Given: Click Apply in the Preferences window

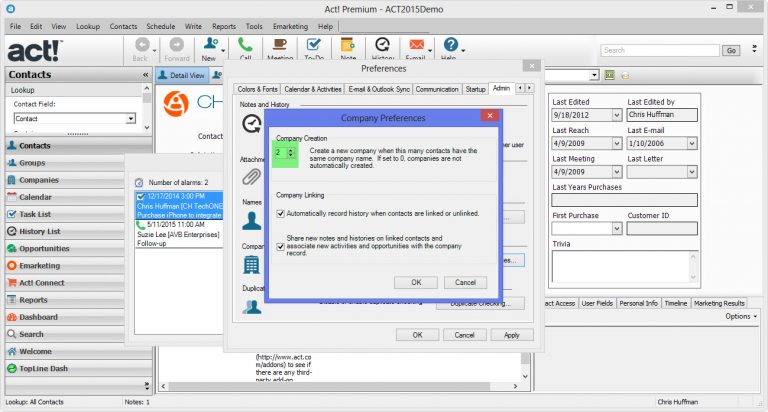Looking at the screenshot, I should click(511, 335).
